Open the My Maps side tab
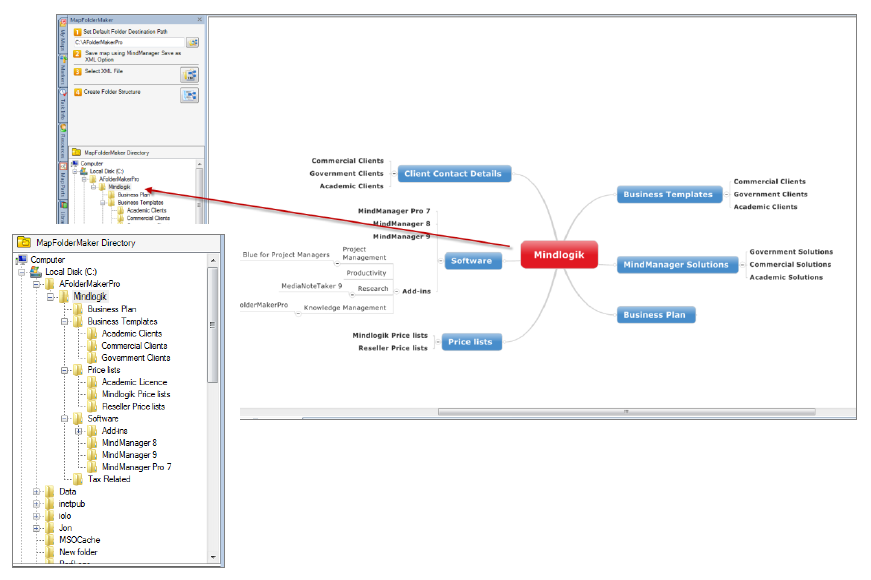Screen dimensions: 871x580 (x=63, y=37)
